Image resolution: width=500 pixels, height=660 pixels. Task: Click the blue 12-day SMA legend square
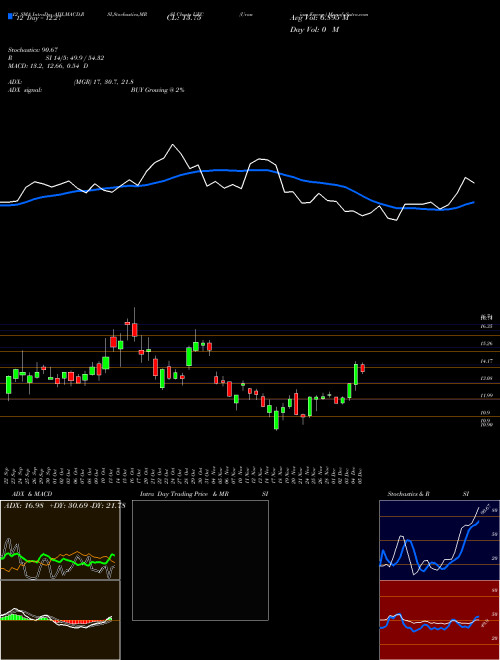point(11,16)
